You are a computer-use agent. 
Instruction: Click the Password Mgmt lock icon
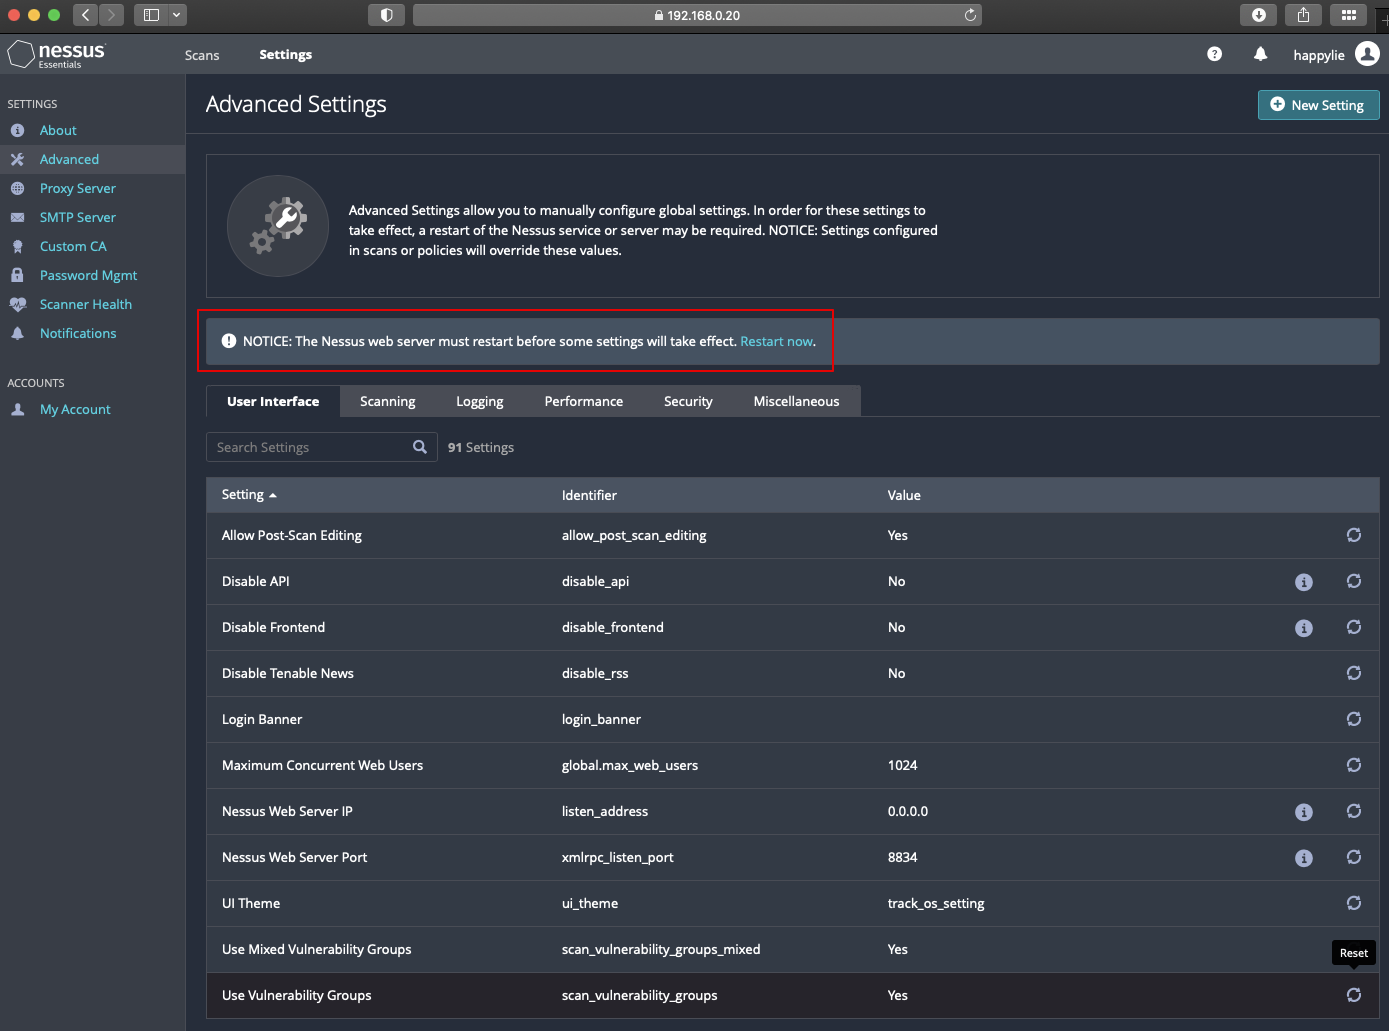click(x=17, y=275)
